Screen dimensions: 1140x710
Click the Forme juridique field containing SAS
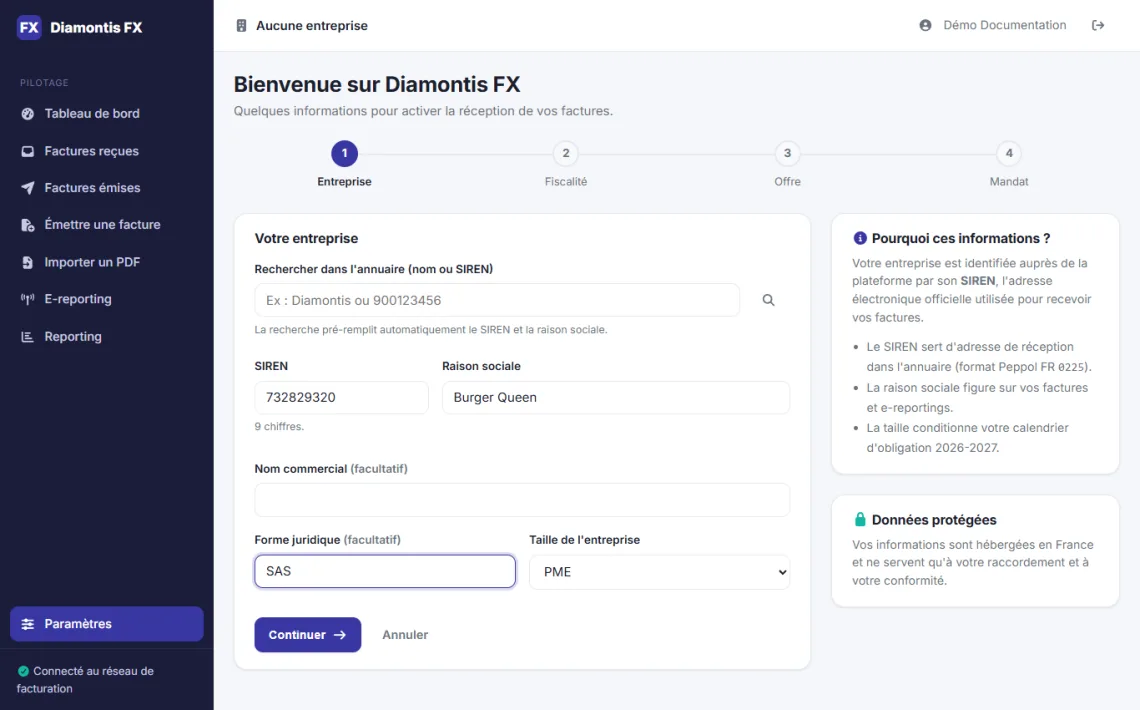click(385, 571)
